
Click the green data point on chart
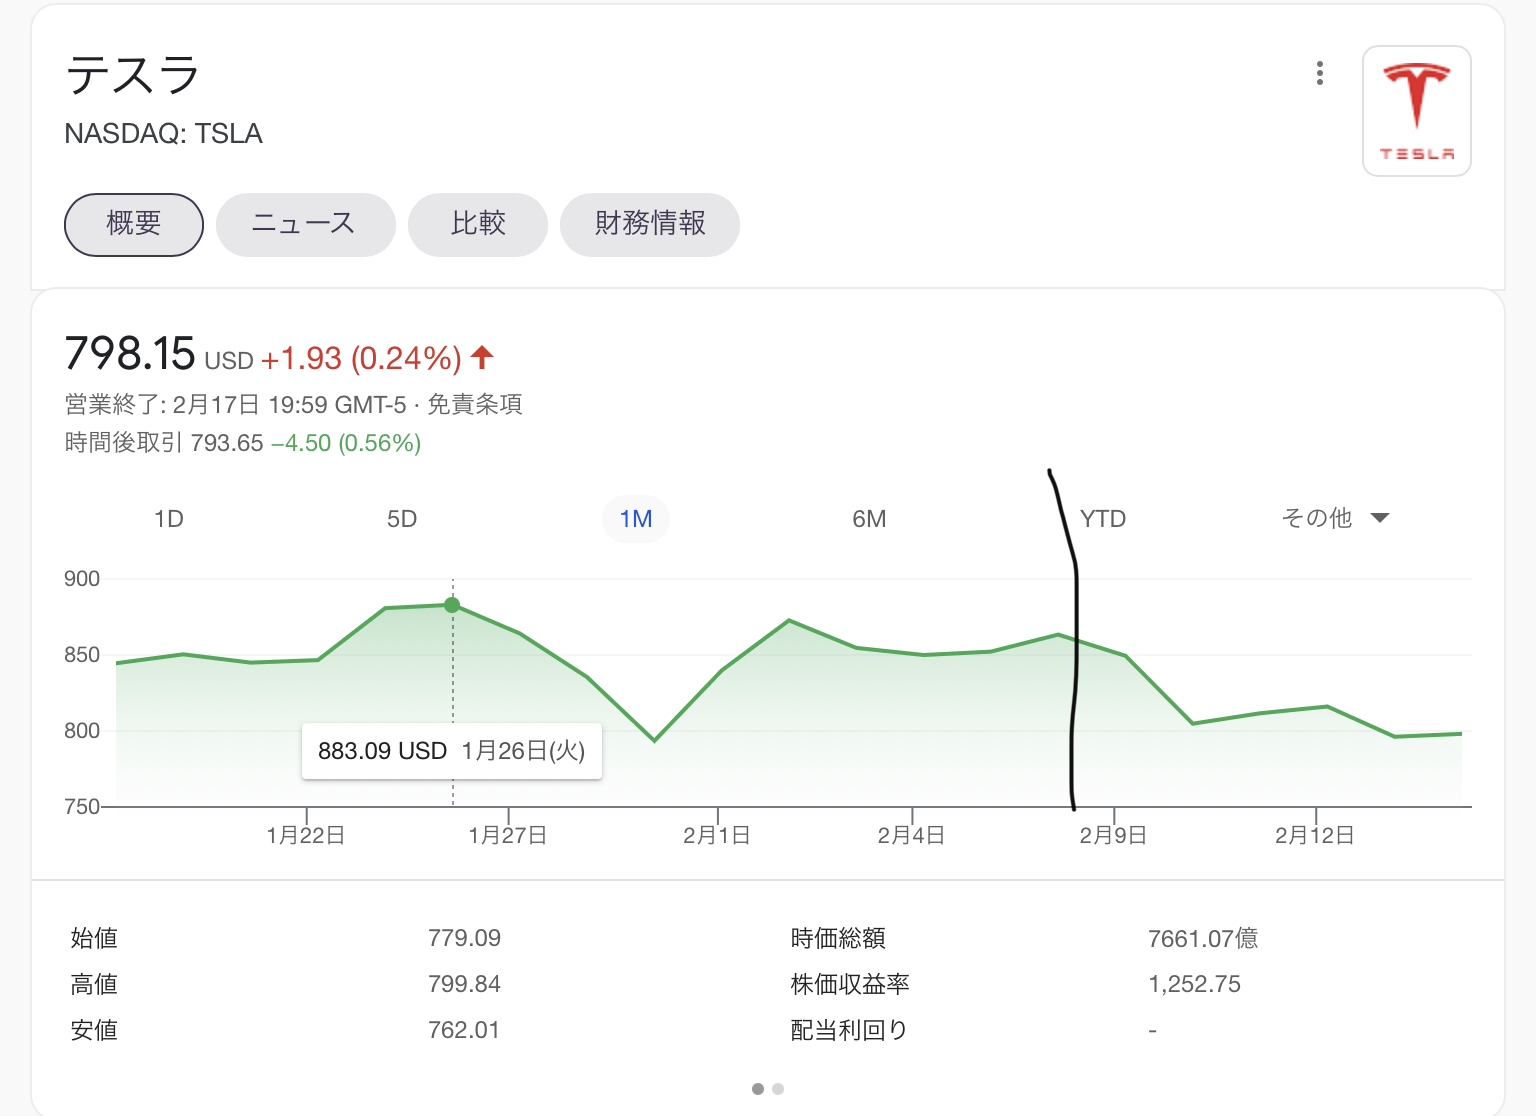452,605
